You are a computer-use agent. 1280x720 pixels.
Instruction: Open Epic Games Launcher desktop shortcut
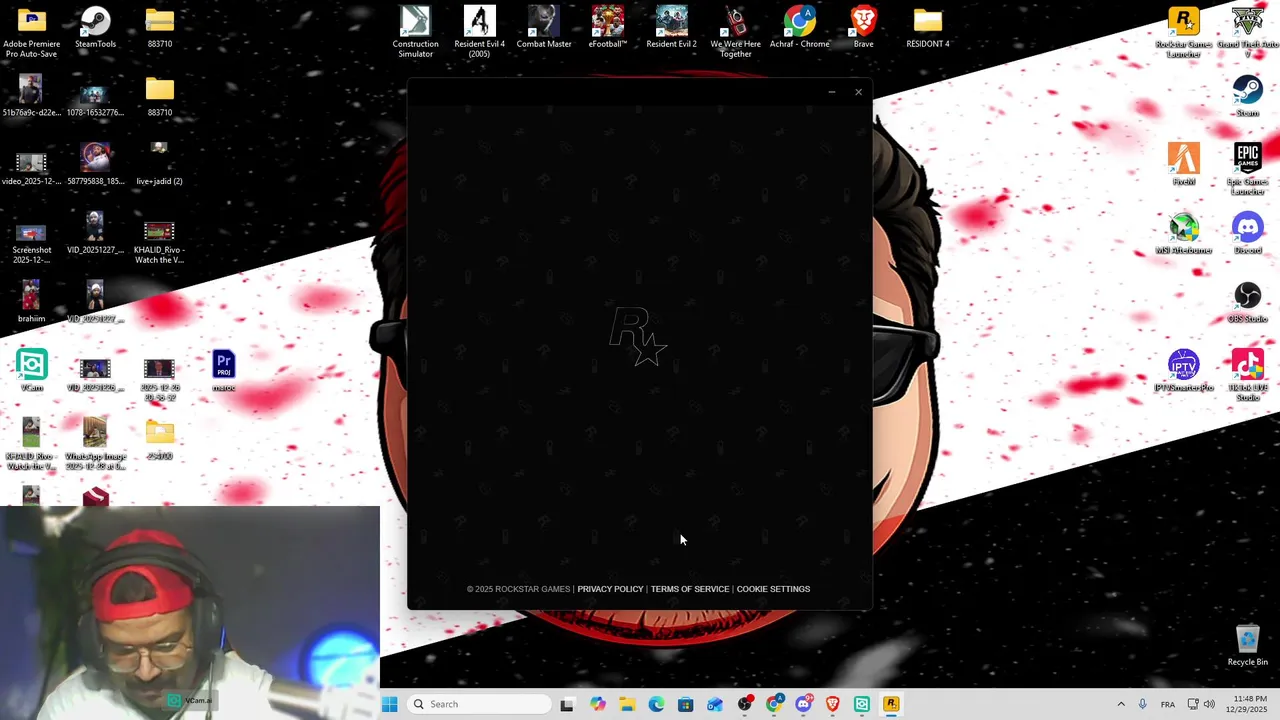point(1248,170)
